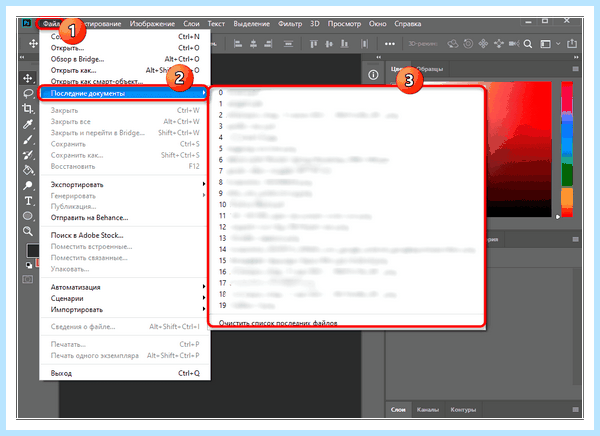Click the distribute vertically icon
The height and width of the screenshot is (436, 600).
point(288,44)
